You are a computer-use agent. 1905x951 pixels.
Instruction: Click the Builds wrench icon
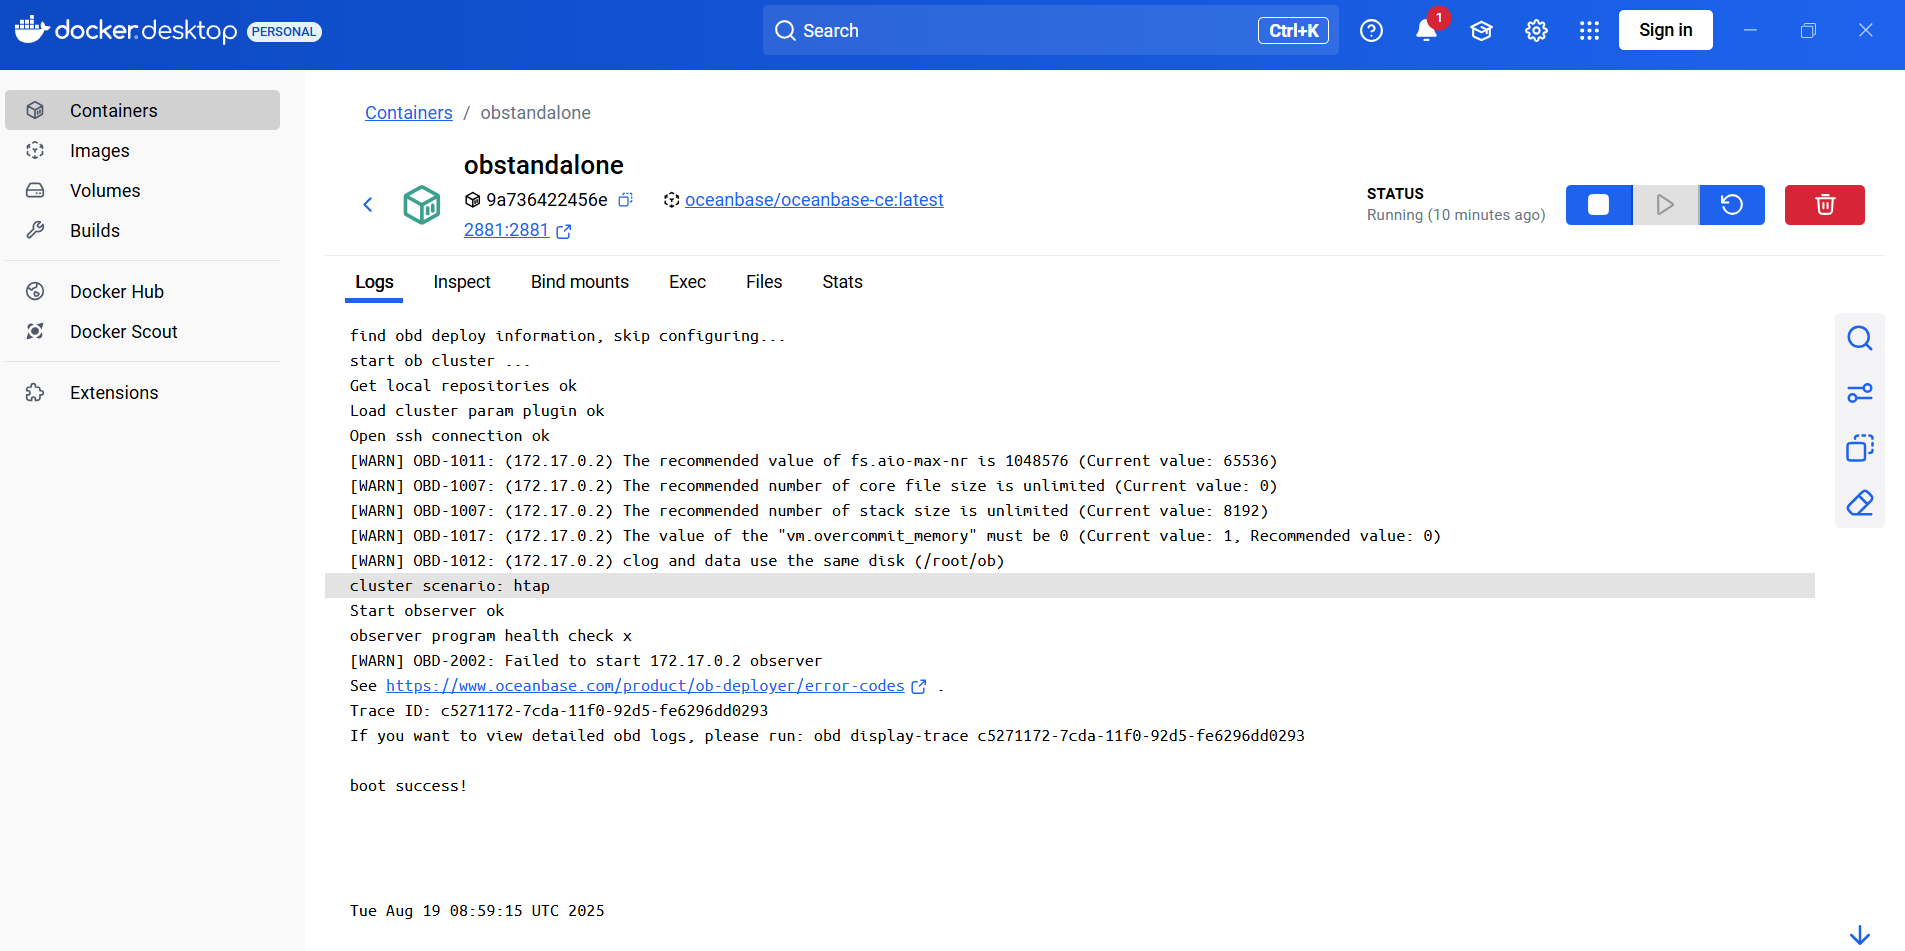coord(35,230)
